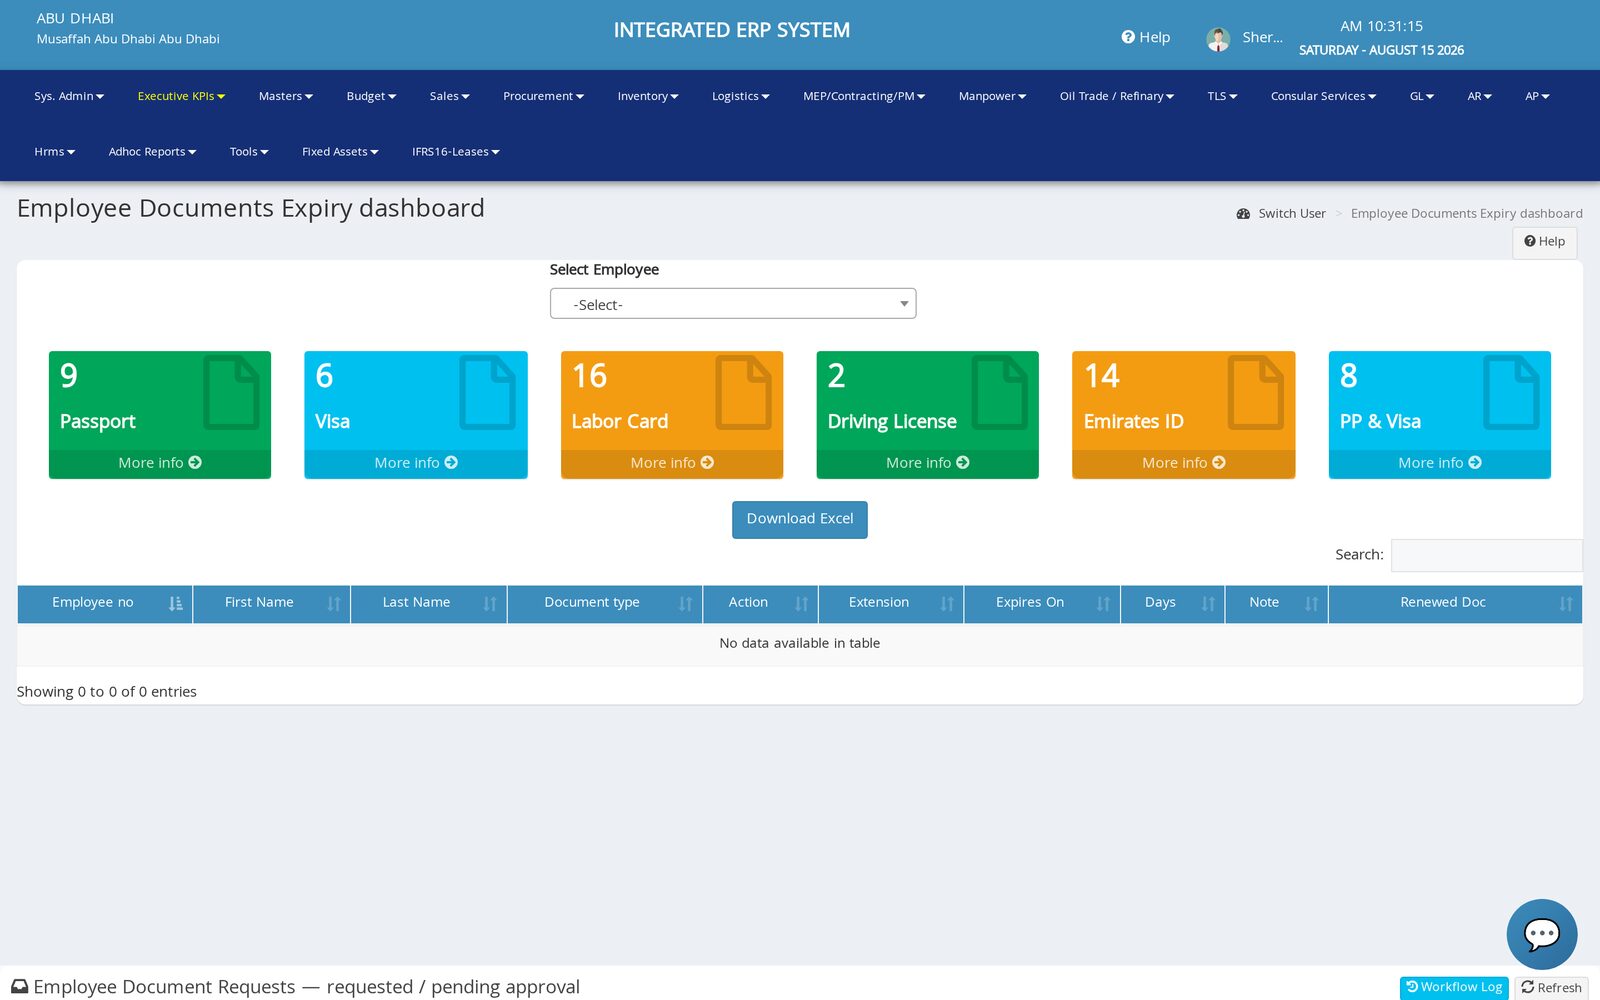Expand the Masters menu
This screenshot has width=1600, height=1000.
click(285, 96)
